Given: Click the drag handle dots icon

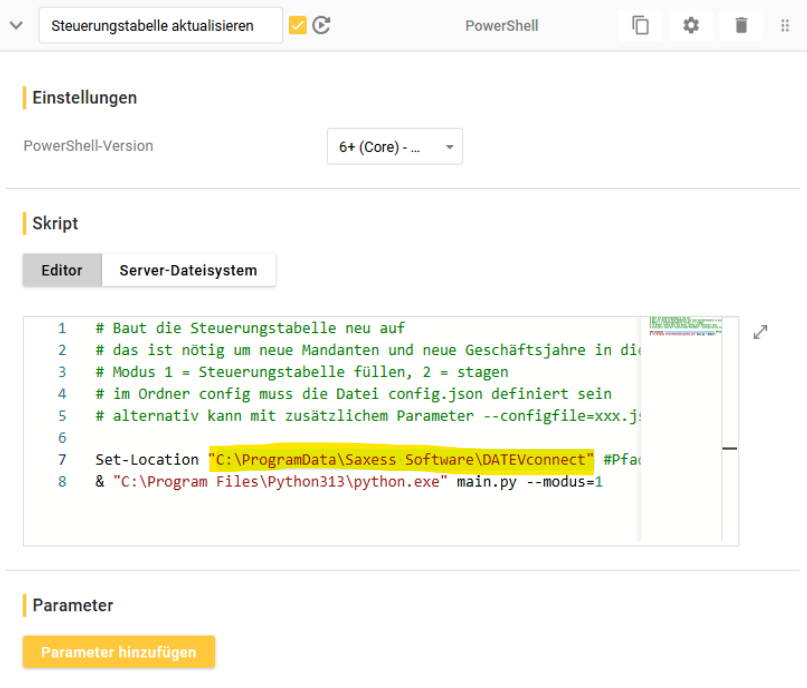Looking at the screenshot, I should (785, 26).
